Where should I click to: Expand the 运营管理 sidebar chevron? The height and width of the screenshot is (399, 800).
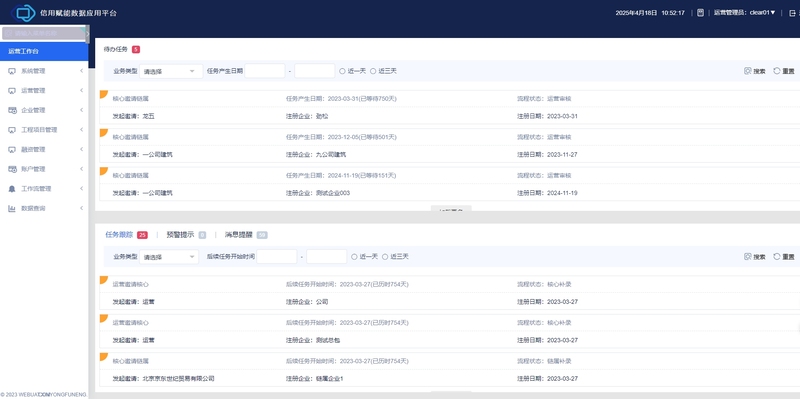[x=81, y=90]
